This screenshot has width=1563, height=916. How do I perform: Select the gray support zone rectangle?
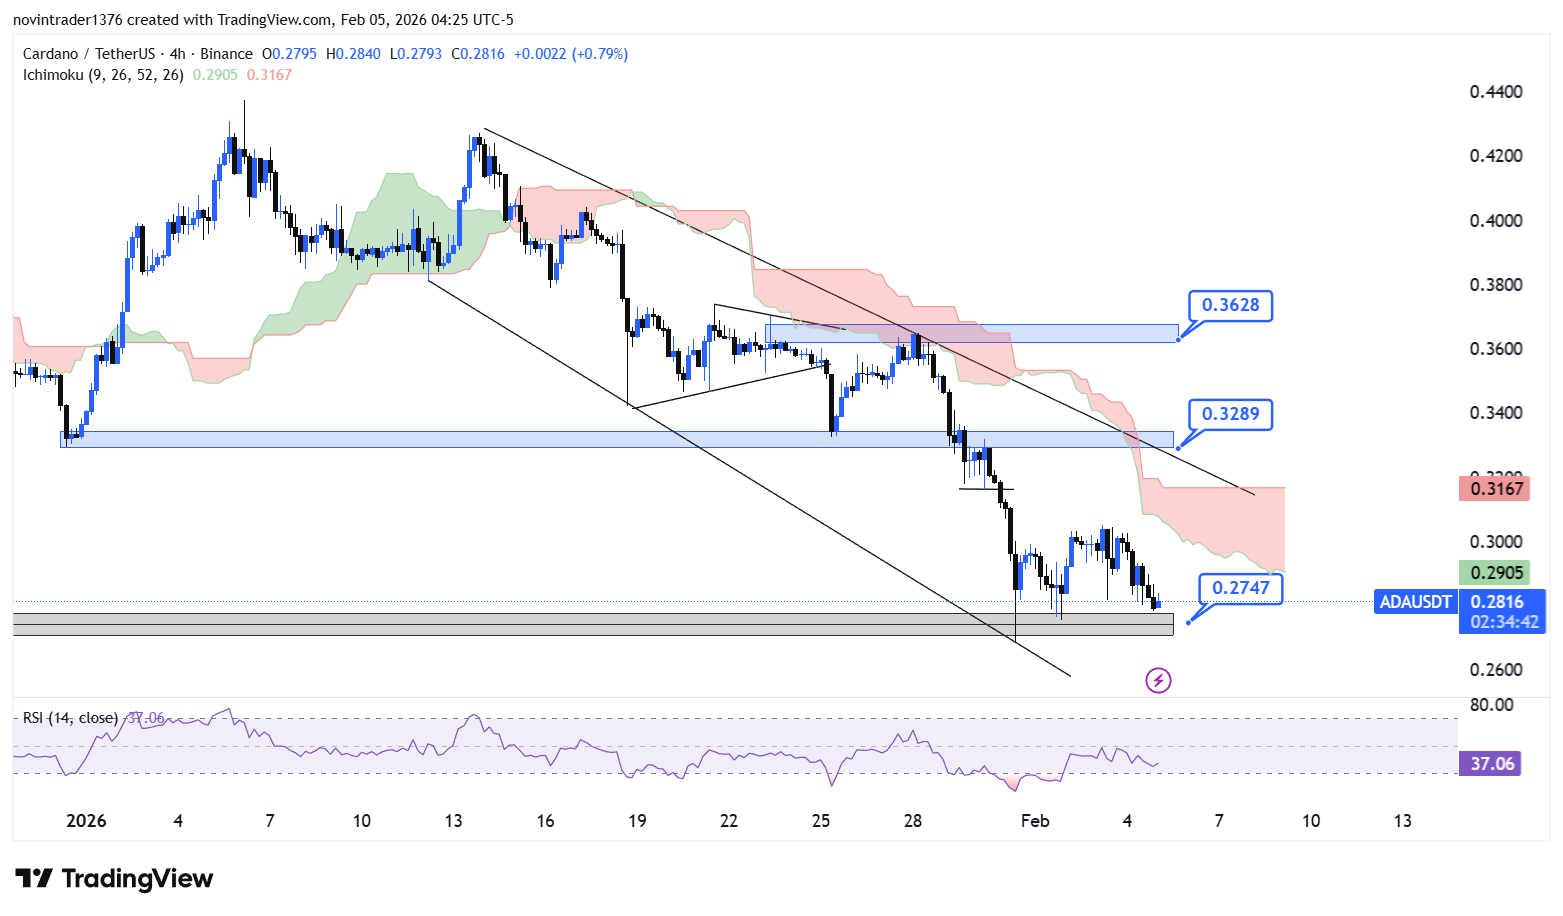point(592,624)
